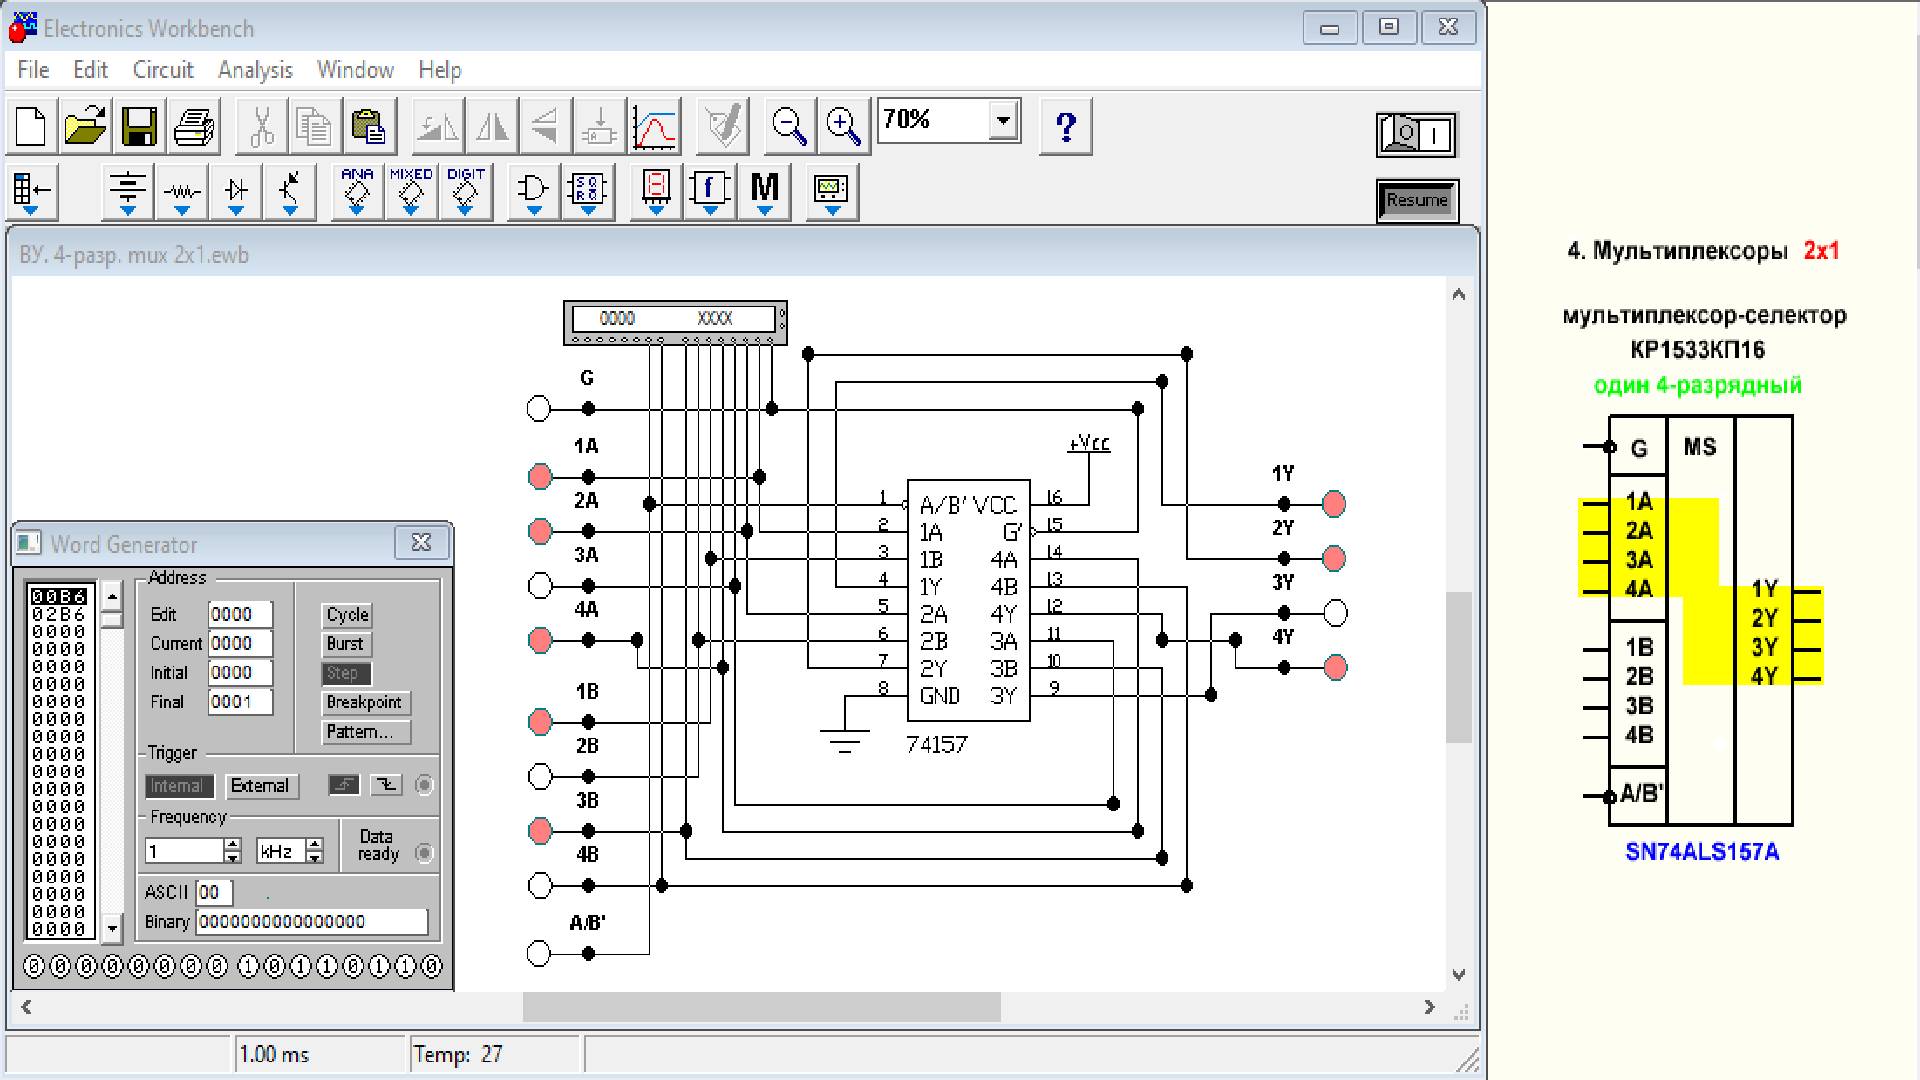
Task: Select the External trigger option
Action: (260, 786)
